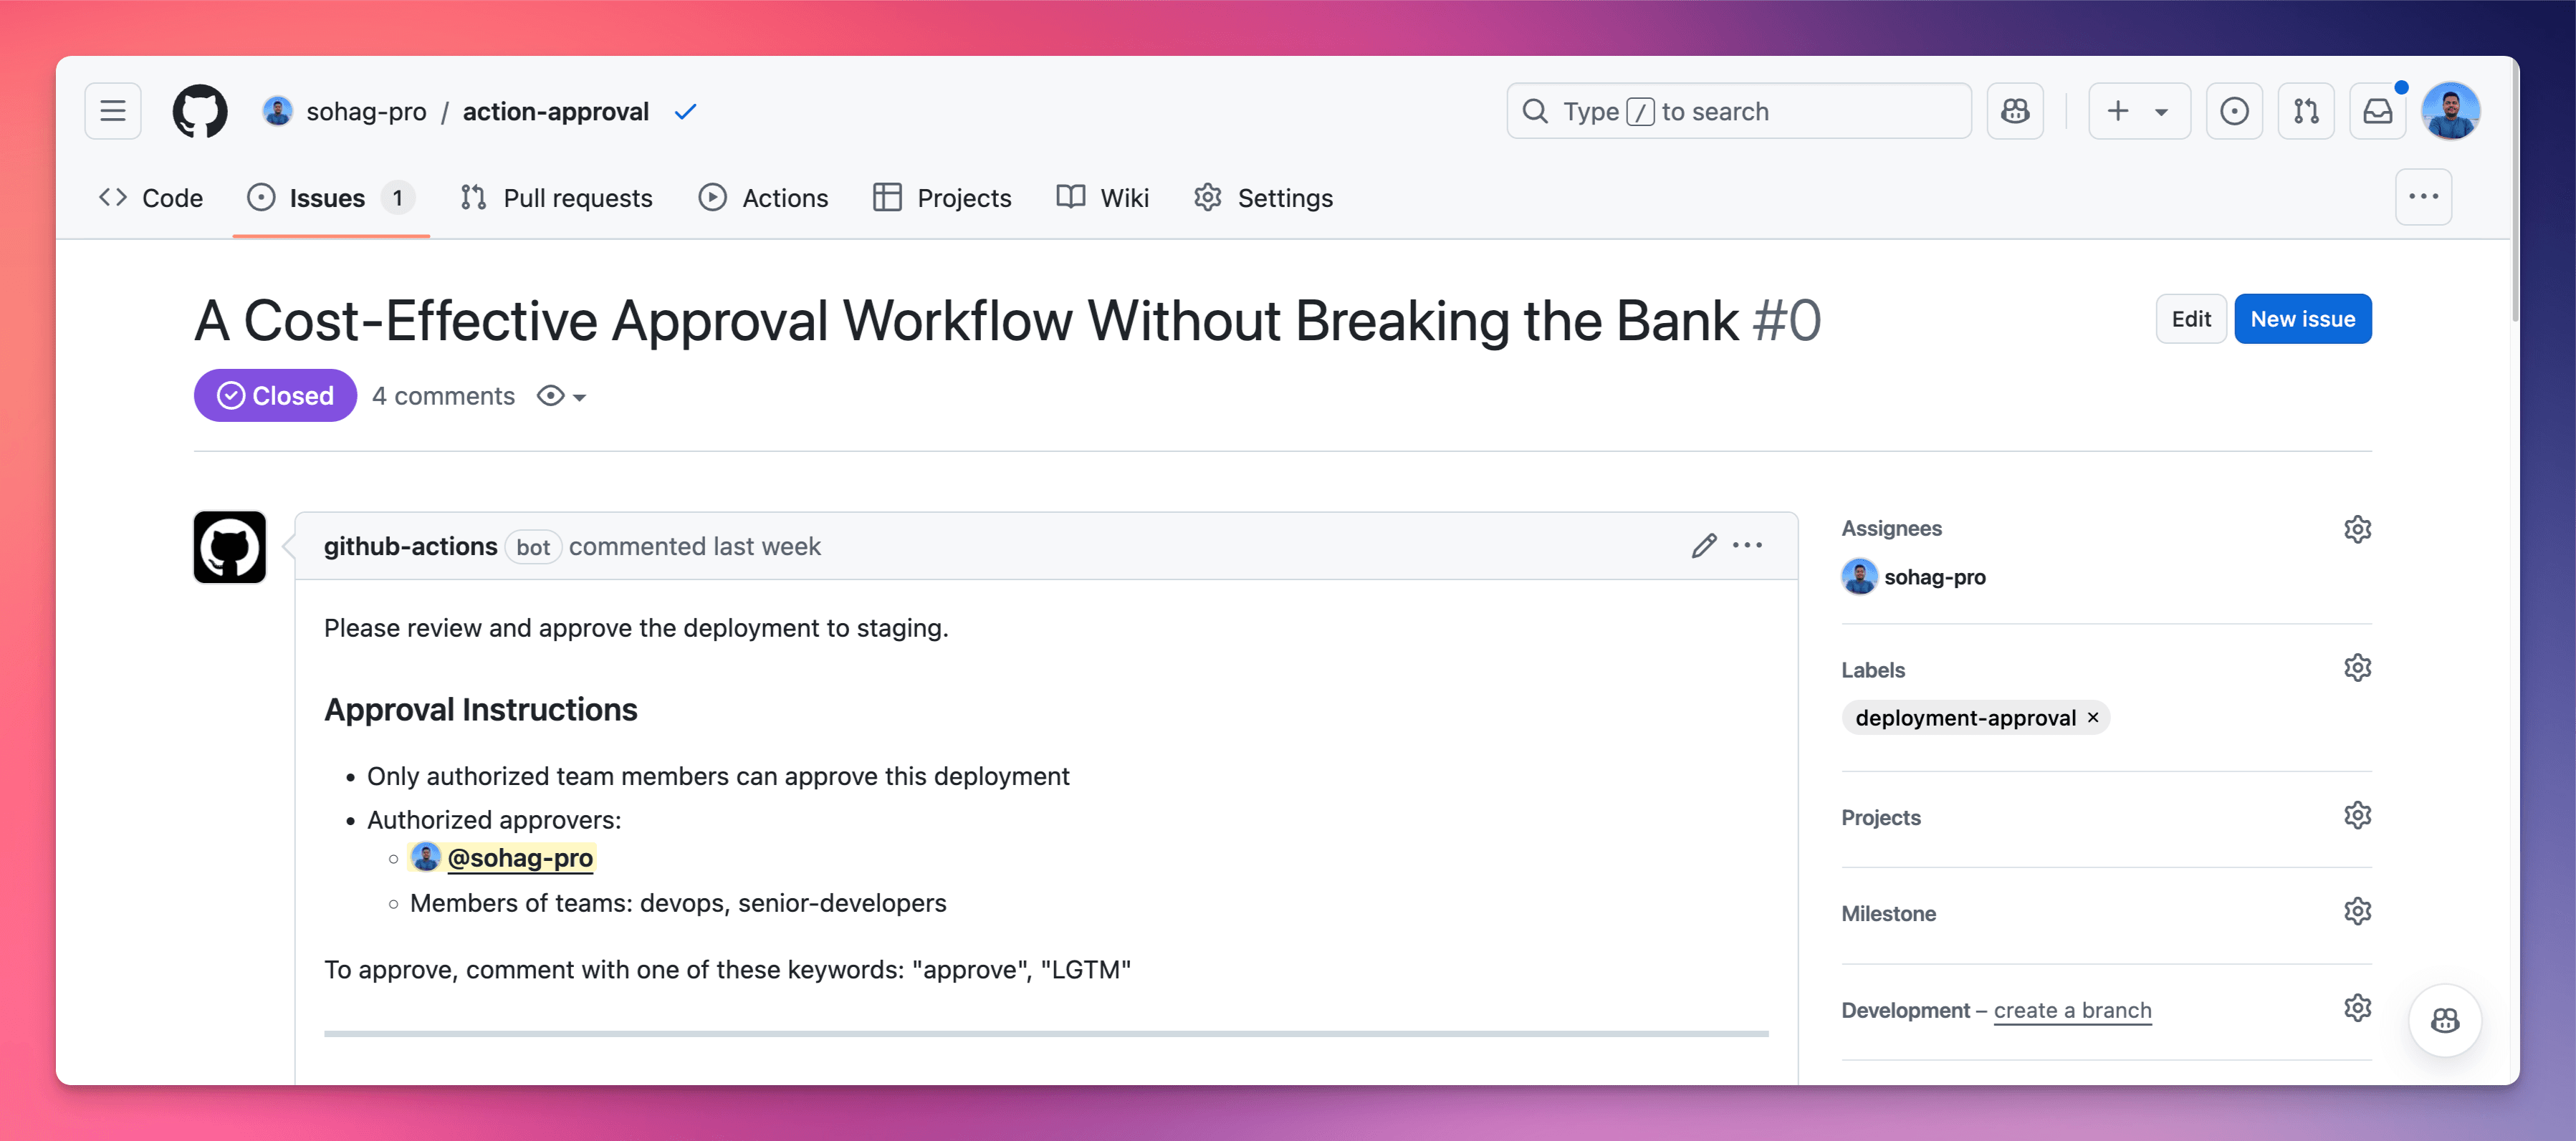2576x1141 pixels.
Task: Click the deployment-approval label
Action: (x=1965, y=718)
